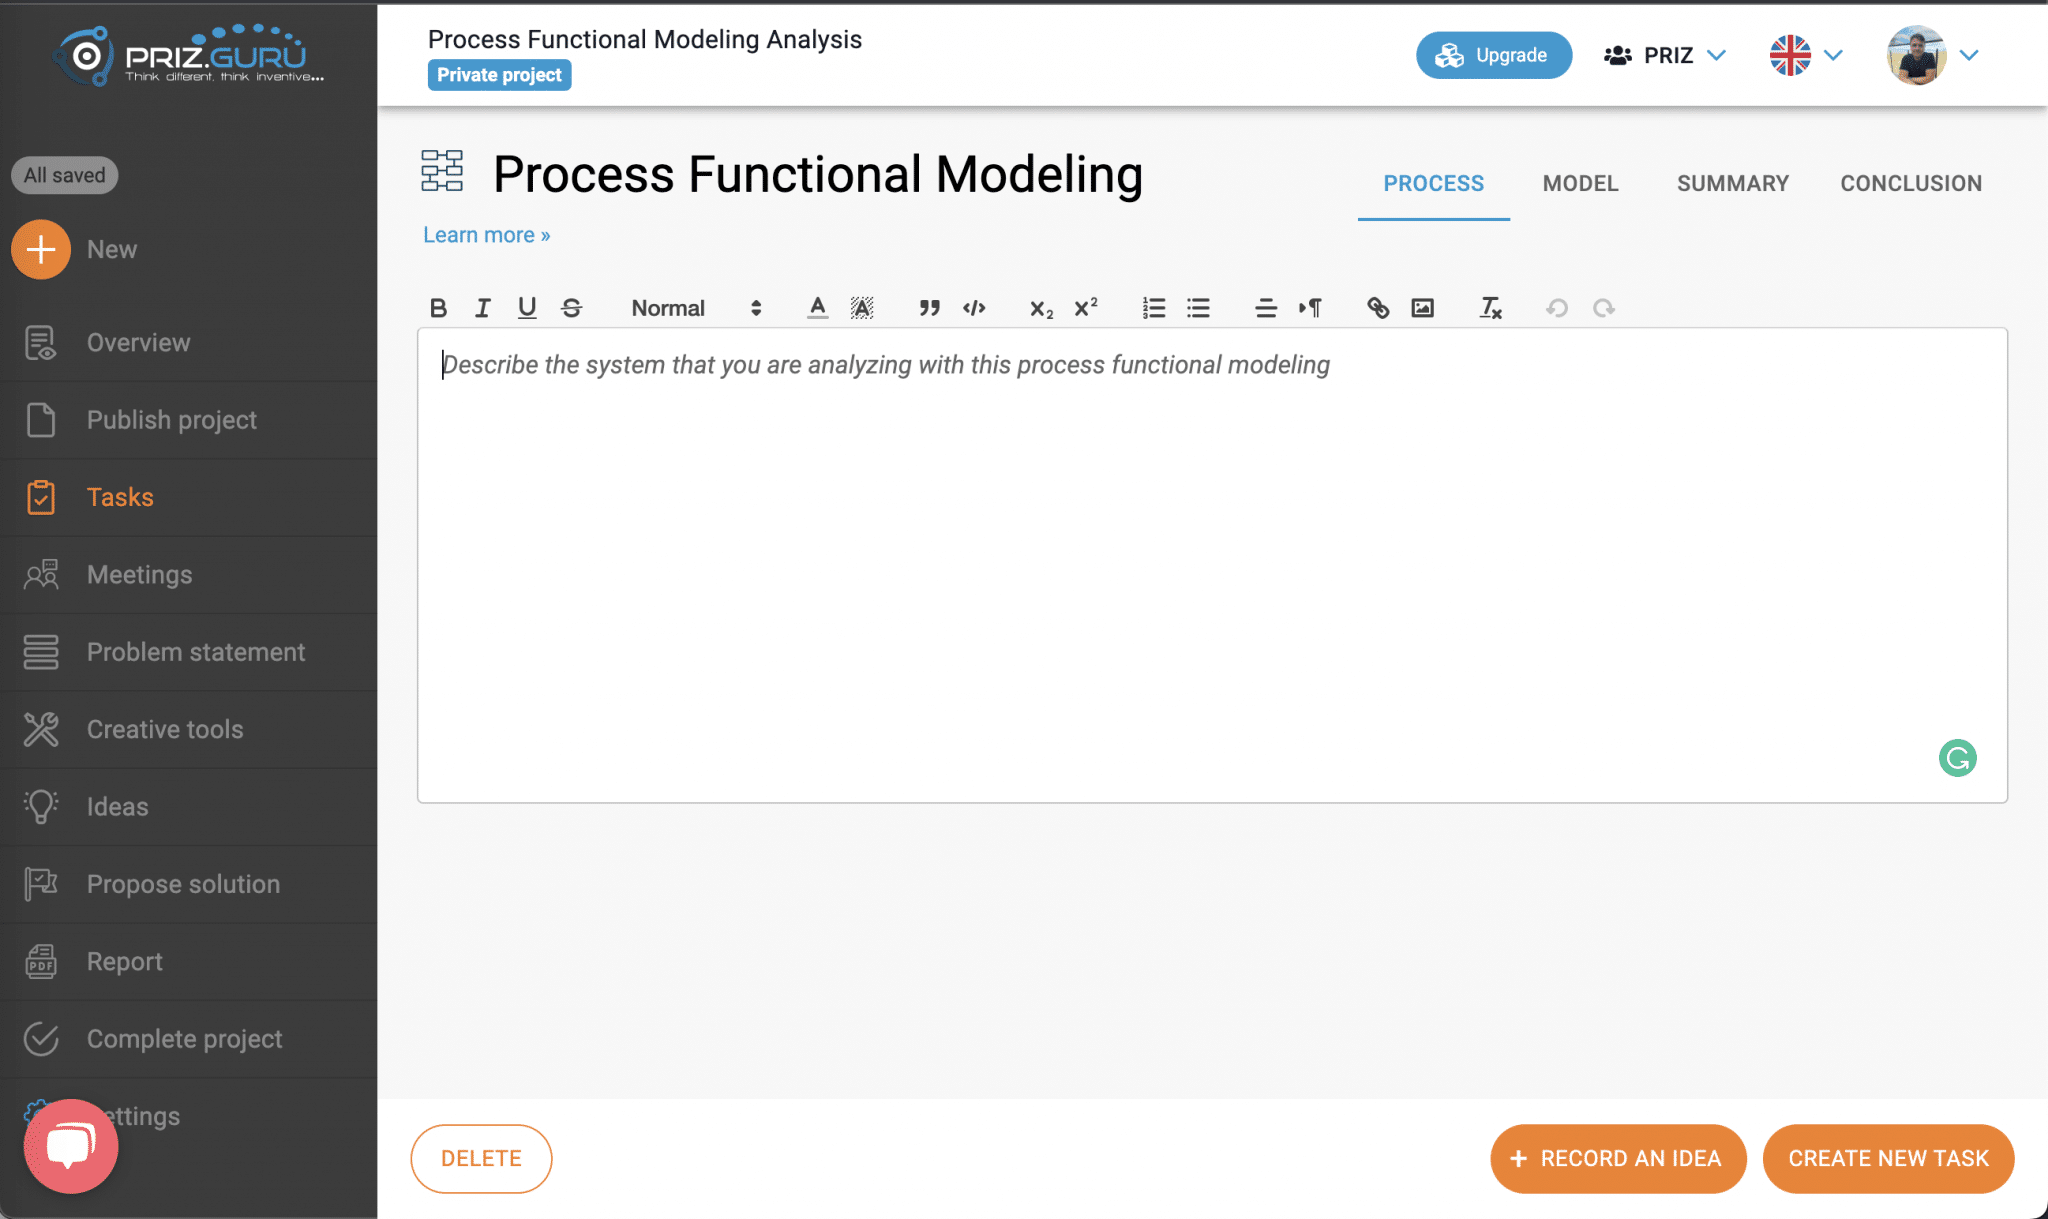The height and width of the screenshot is (1219, 2048).
Task: Expand the PRIZ workspace dropdown
Action: pyautogui.click(x=1665, y=55)
